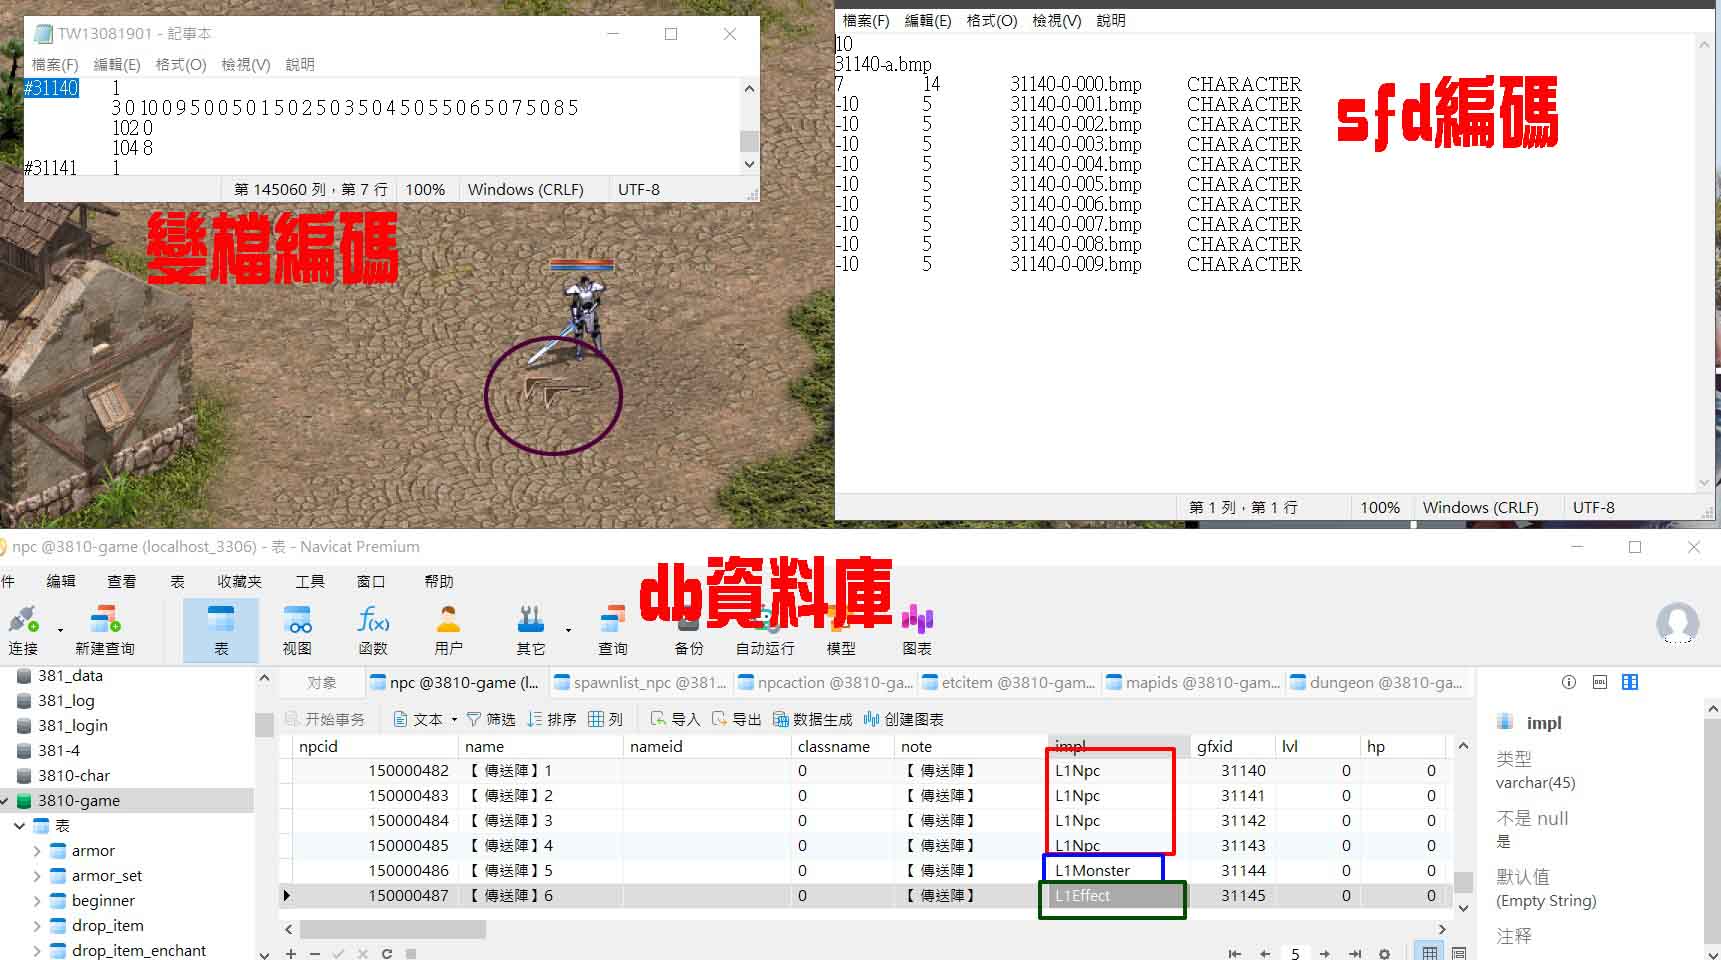This screenshot has width=1721, height=960.
Task: Switch to mapids tab
Action: [1192, 682]
